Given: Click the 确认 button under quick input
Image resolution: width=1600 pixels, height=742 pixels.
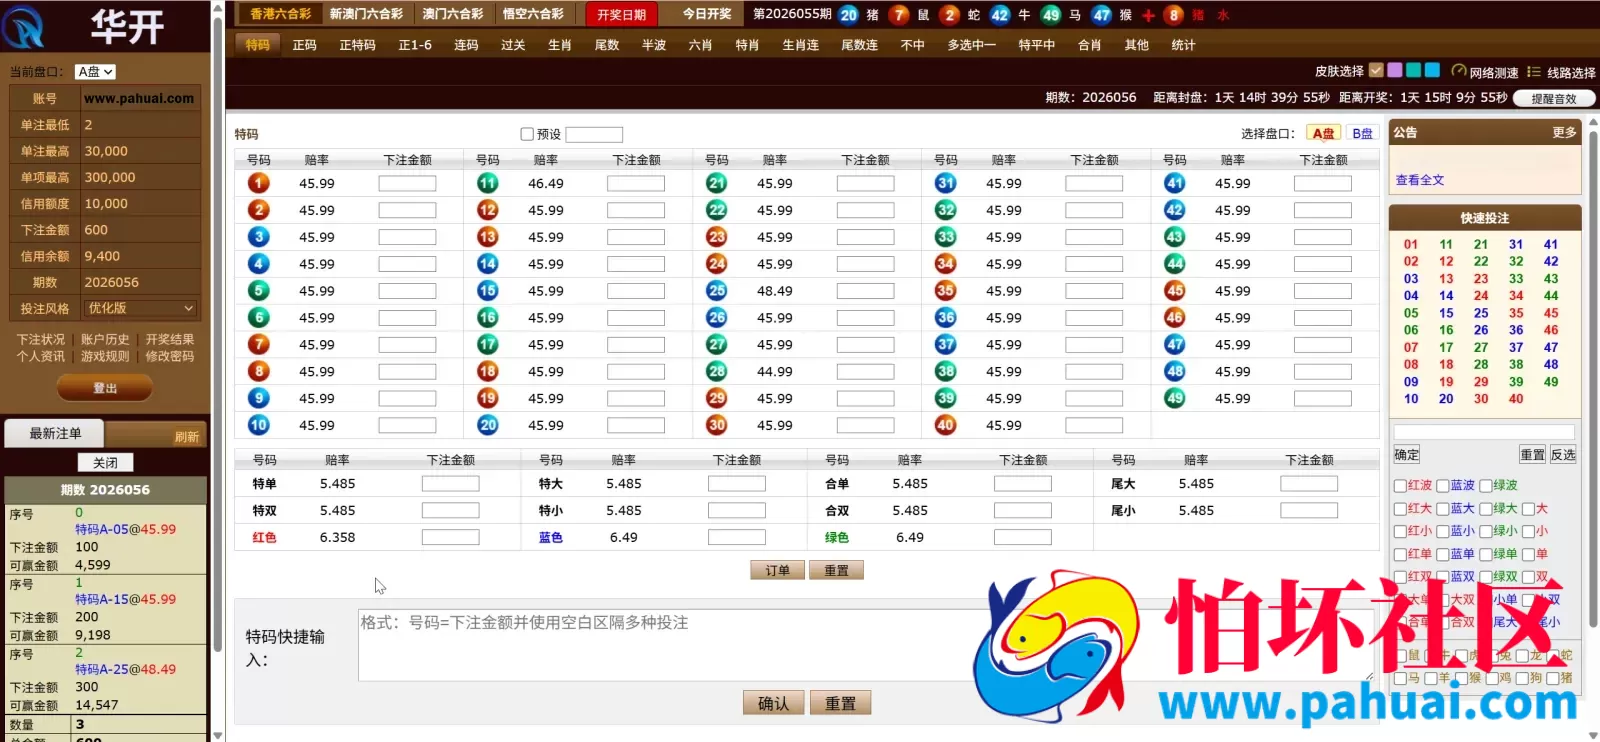Looking at the screenshot, I should click(773, 703).
